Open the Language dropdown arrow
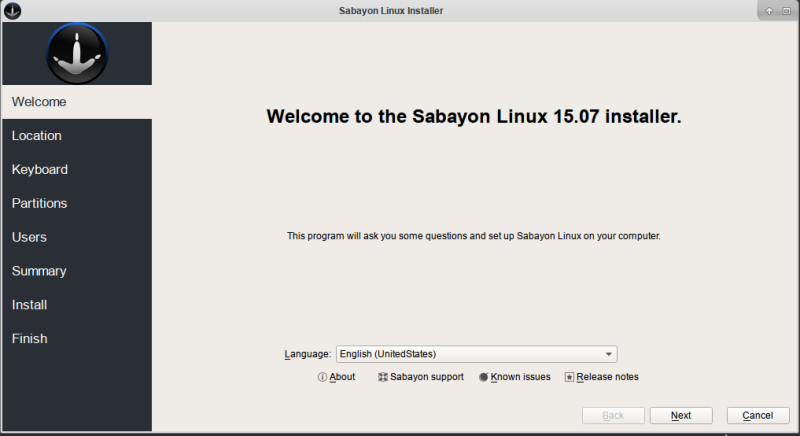800x436 pixels. (609, 354)
